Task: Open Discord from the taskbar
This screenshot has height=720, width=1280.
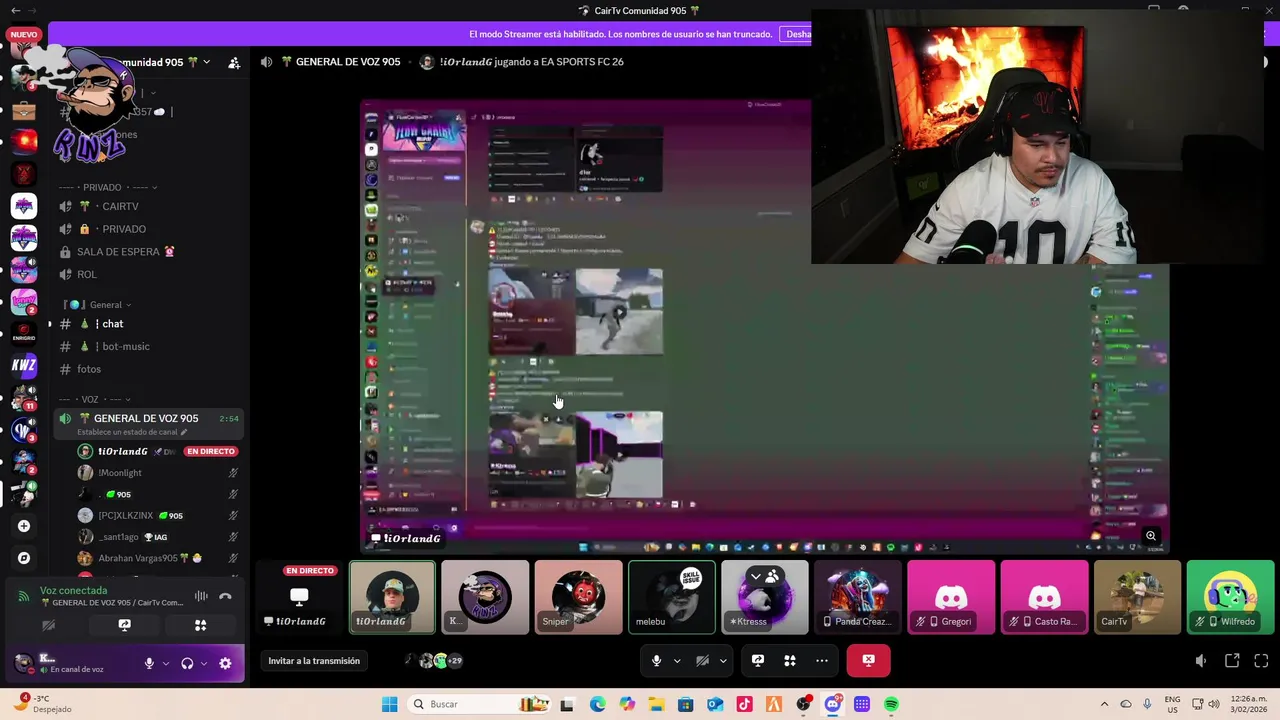Action: (832, 704)
